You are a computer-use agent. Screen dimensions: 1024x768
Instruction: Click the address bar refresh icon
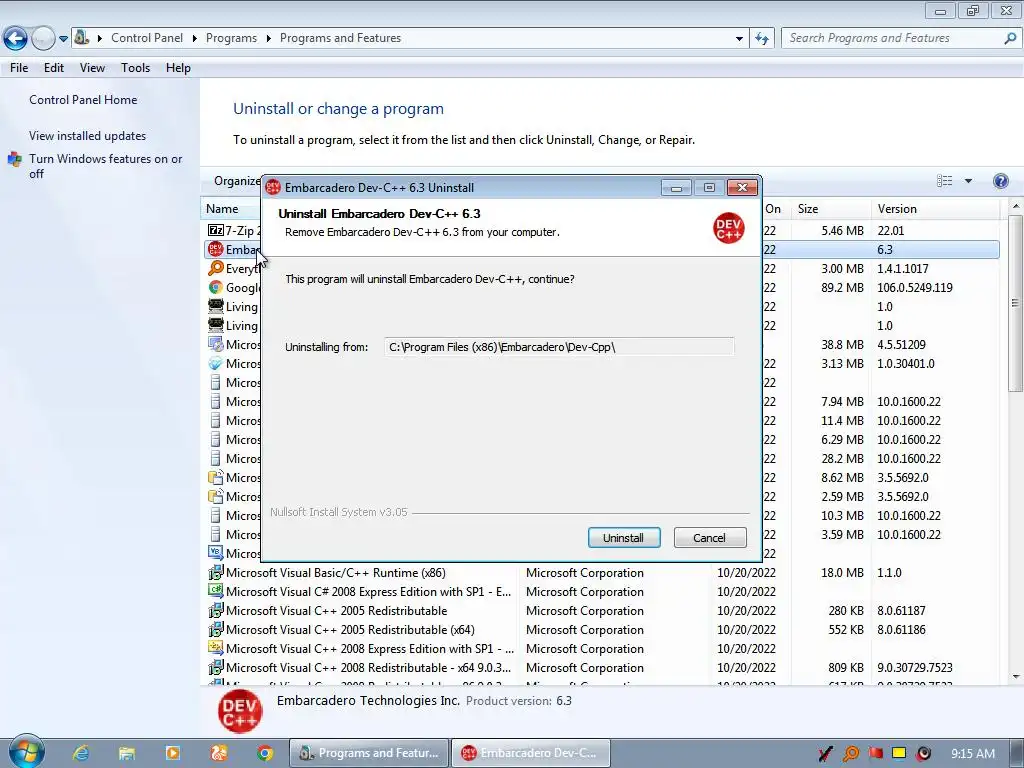pyautogui.click(x=761, y=39)
